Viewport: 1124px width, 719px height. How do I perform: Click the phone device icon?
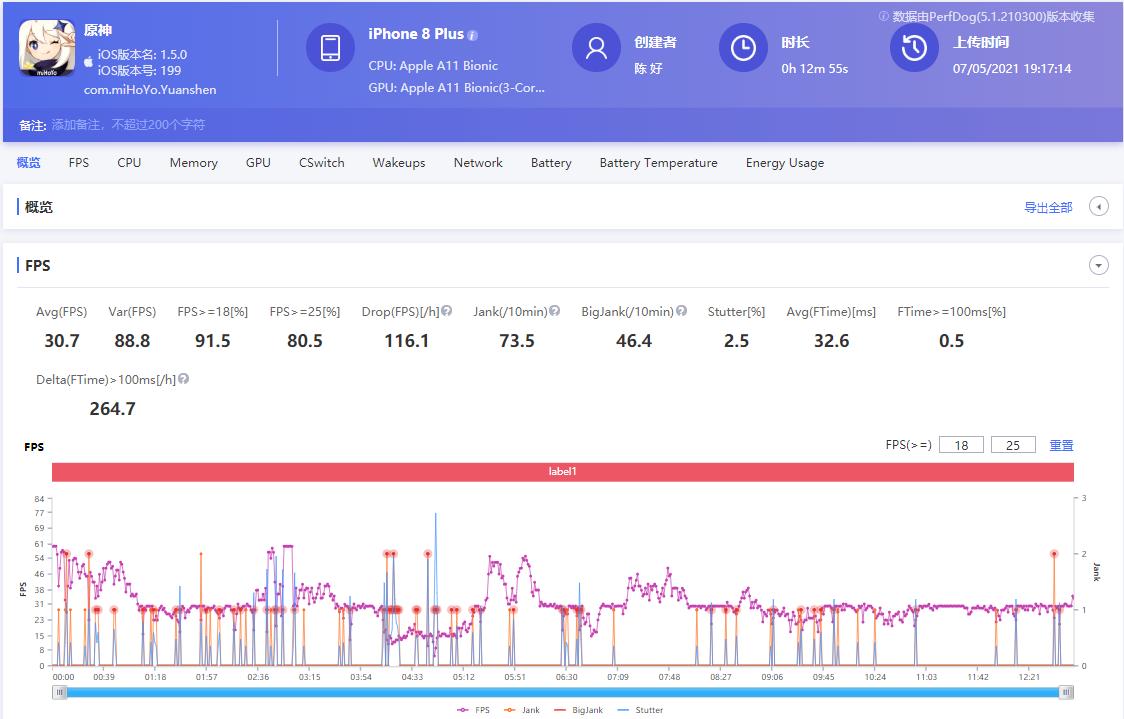click(x=330, y=48)
